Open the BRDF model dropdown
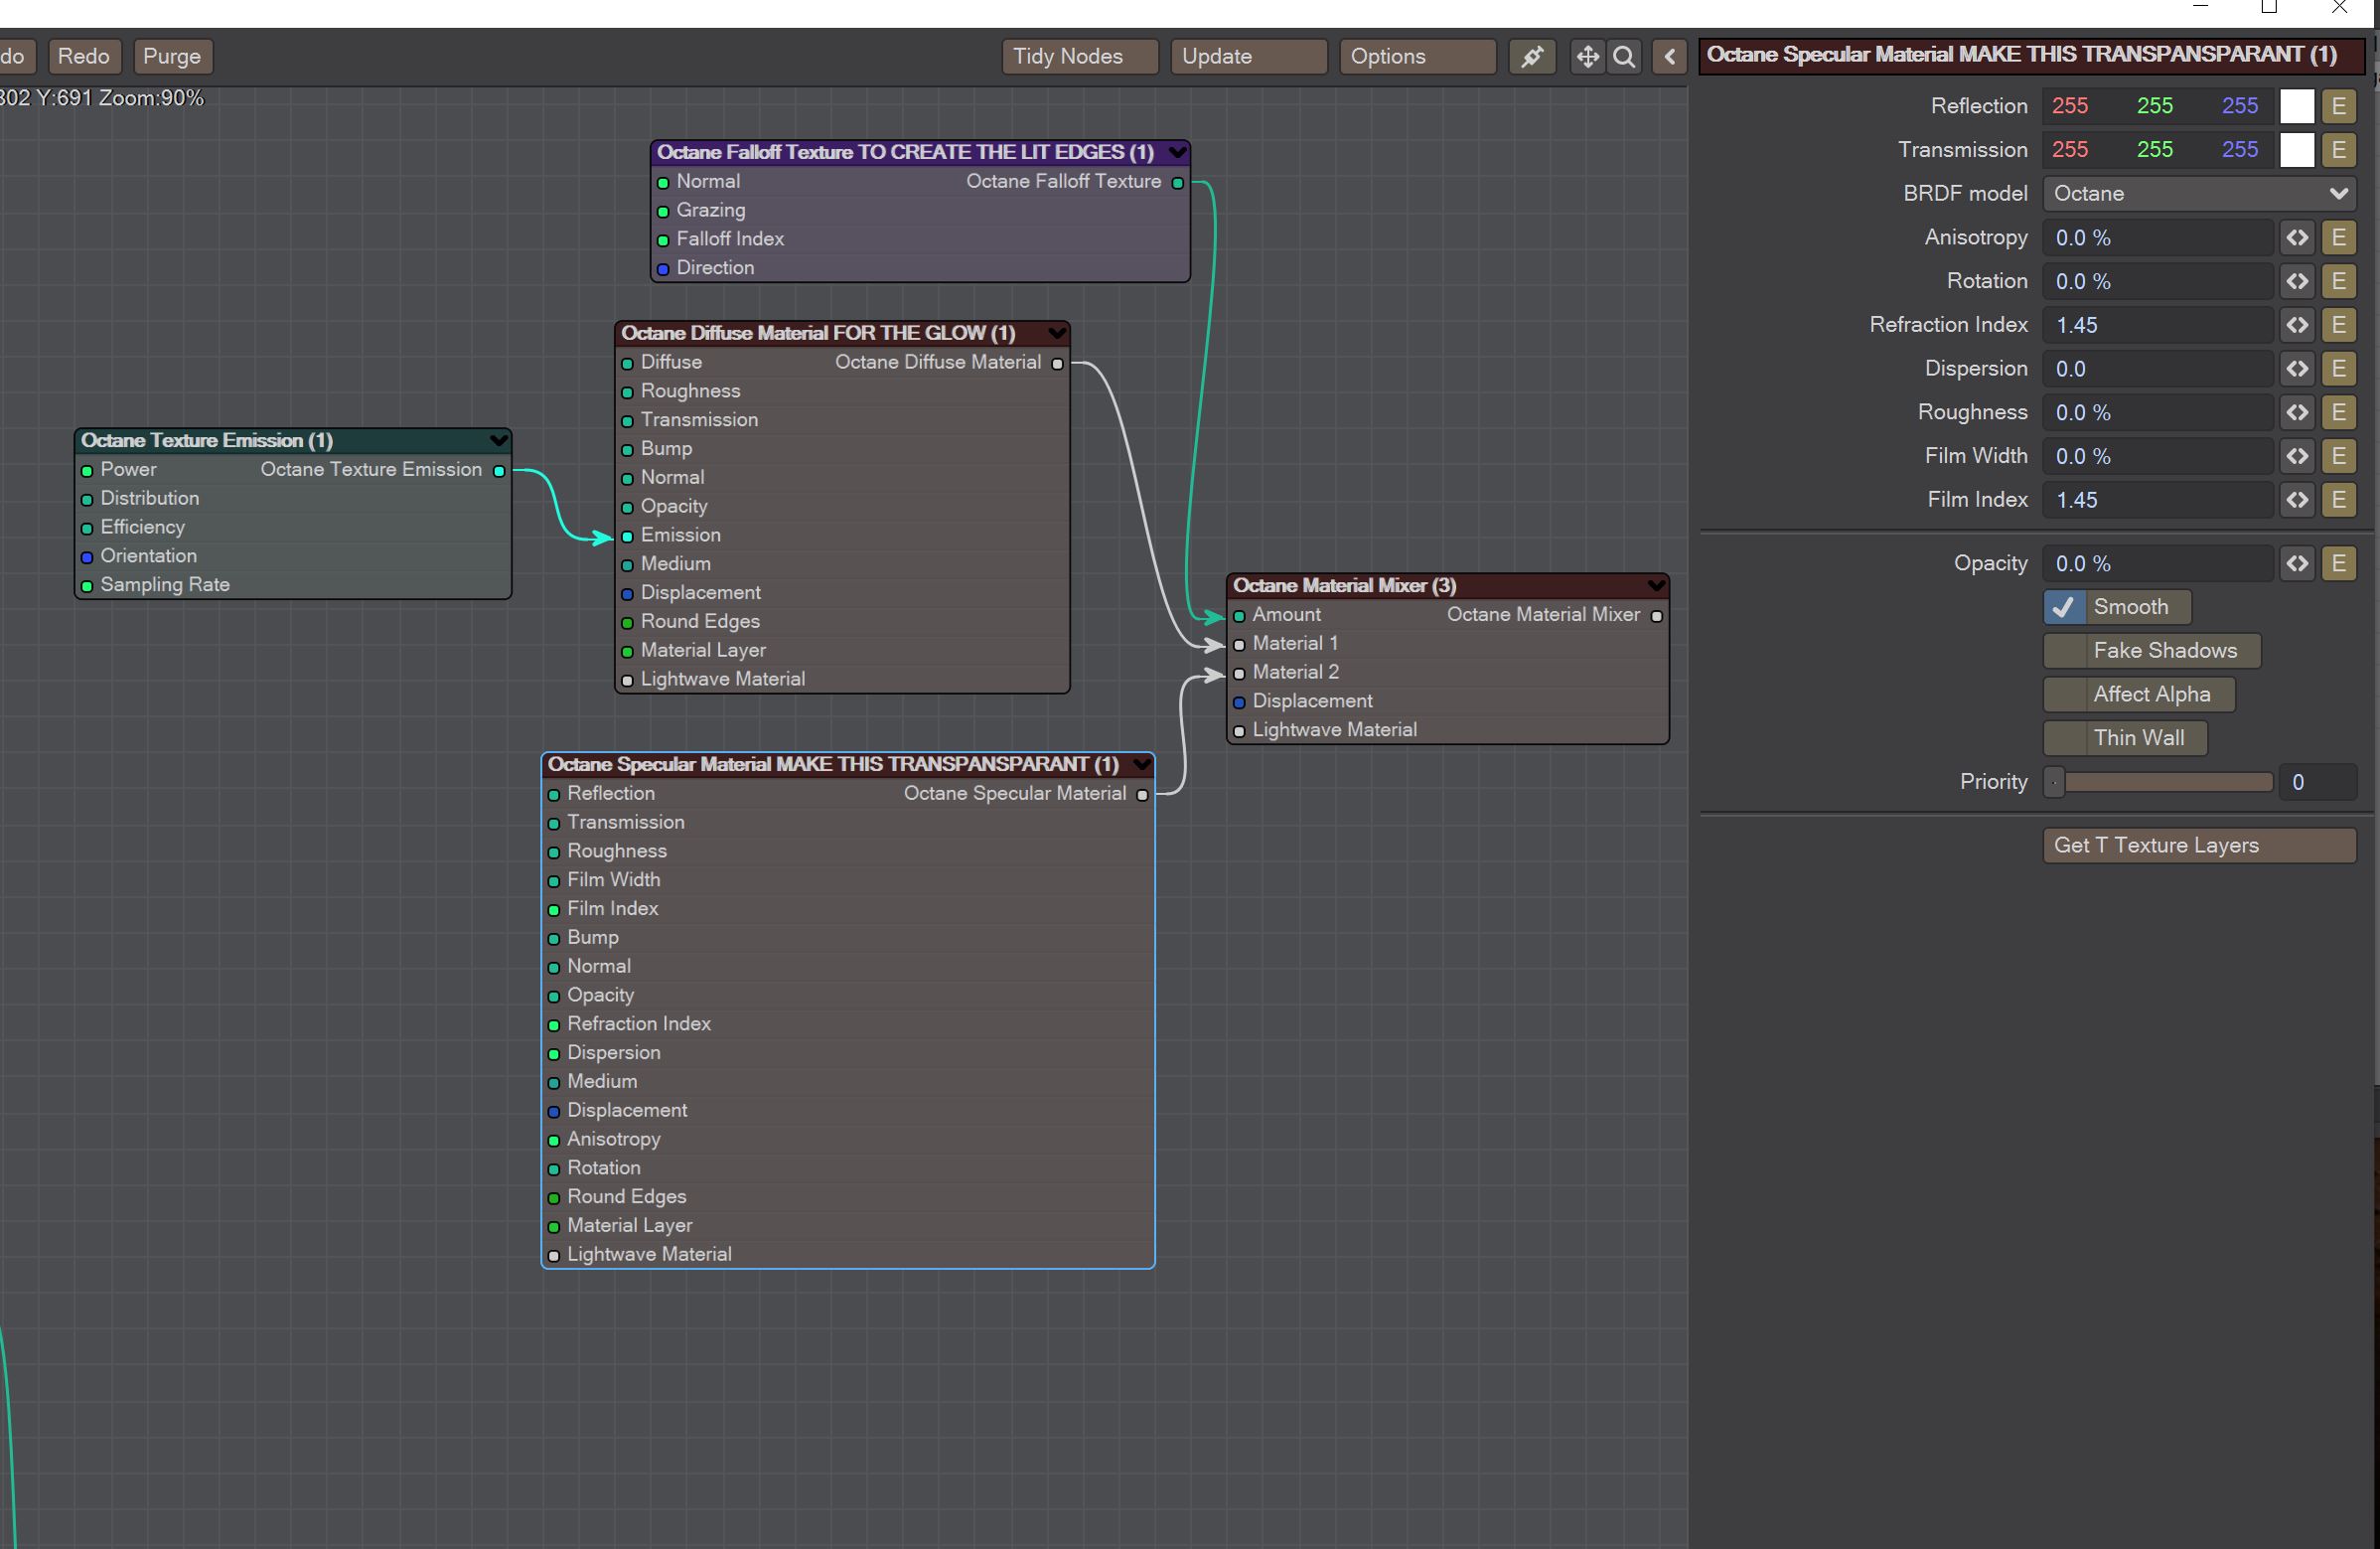Viewport: 2380px width, 1549px height. pyautogui.click(x=2198, y=194)
